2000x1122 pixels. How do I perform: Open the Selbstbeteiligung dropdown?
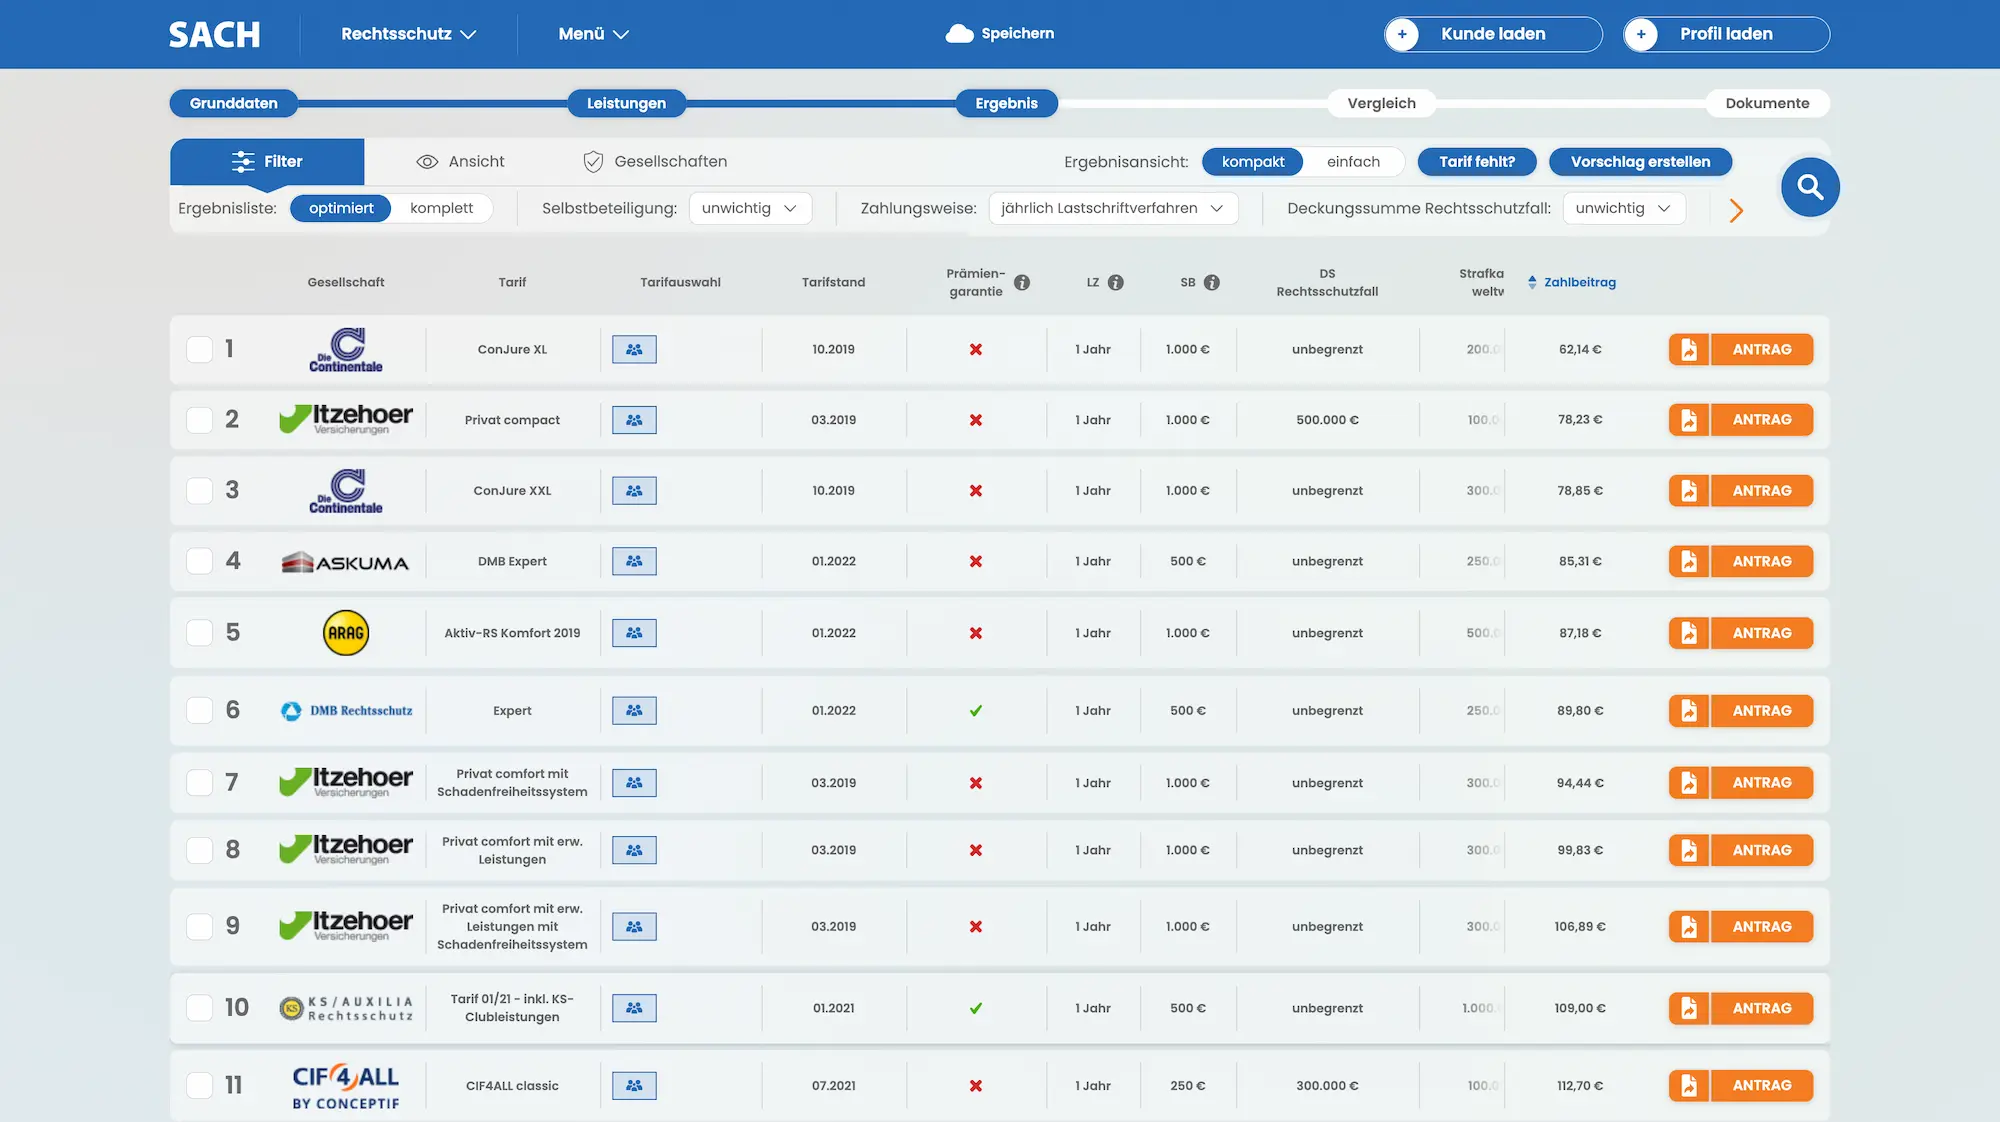[749, 208]
